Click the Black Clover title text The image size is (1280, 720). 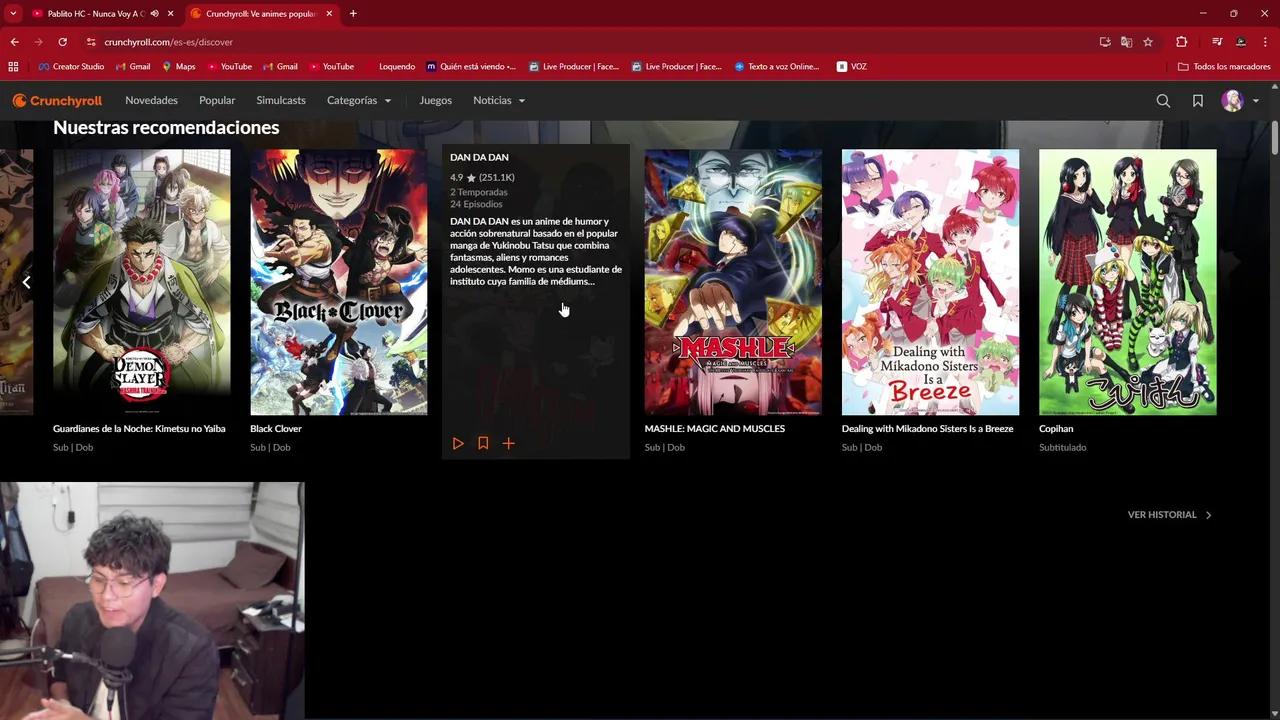click(x=276, y=428)
